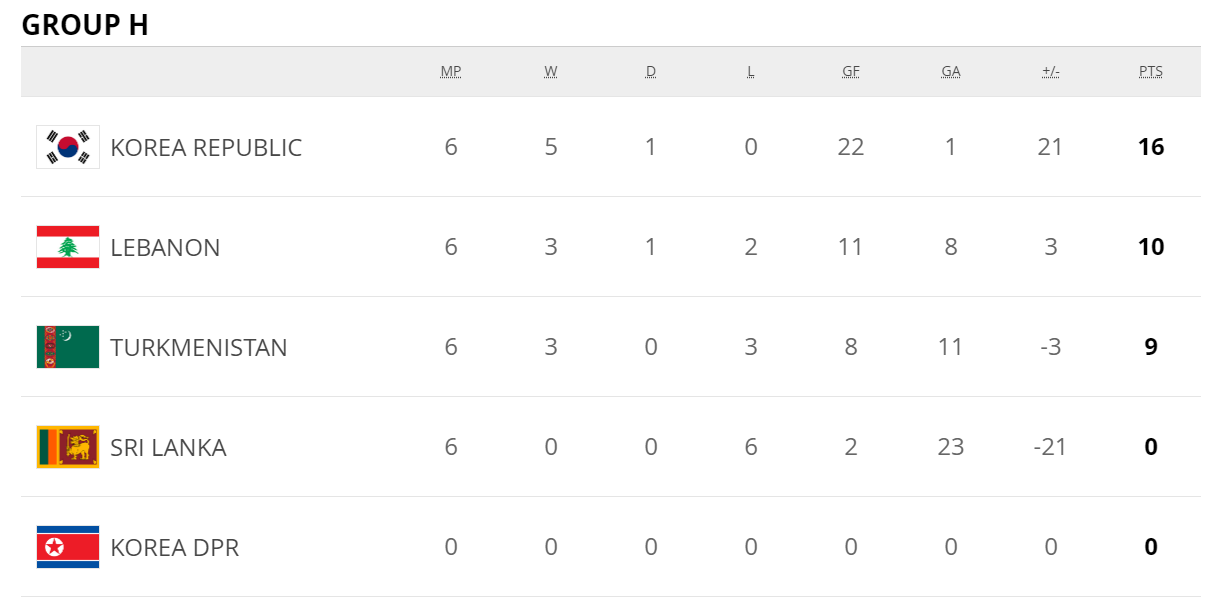This screenshot has width=1209, height=615.
Task: Click the +/- goal difference header
Action: [1051, 72]
